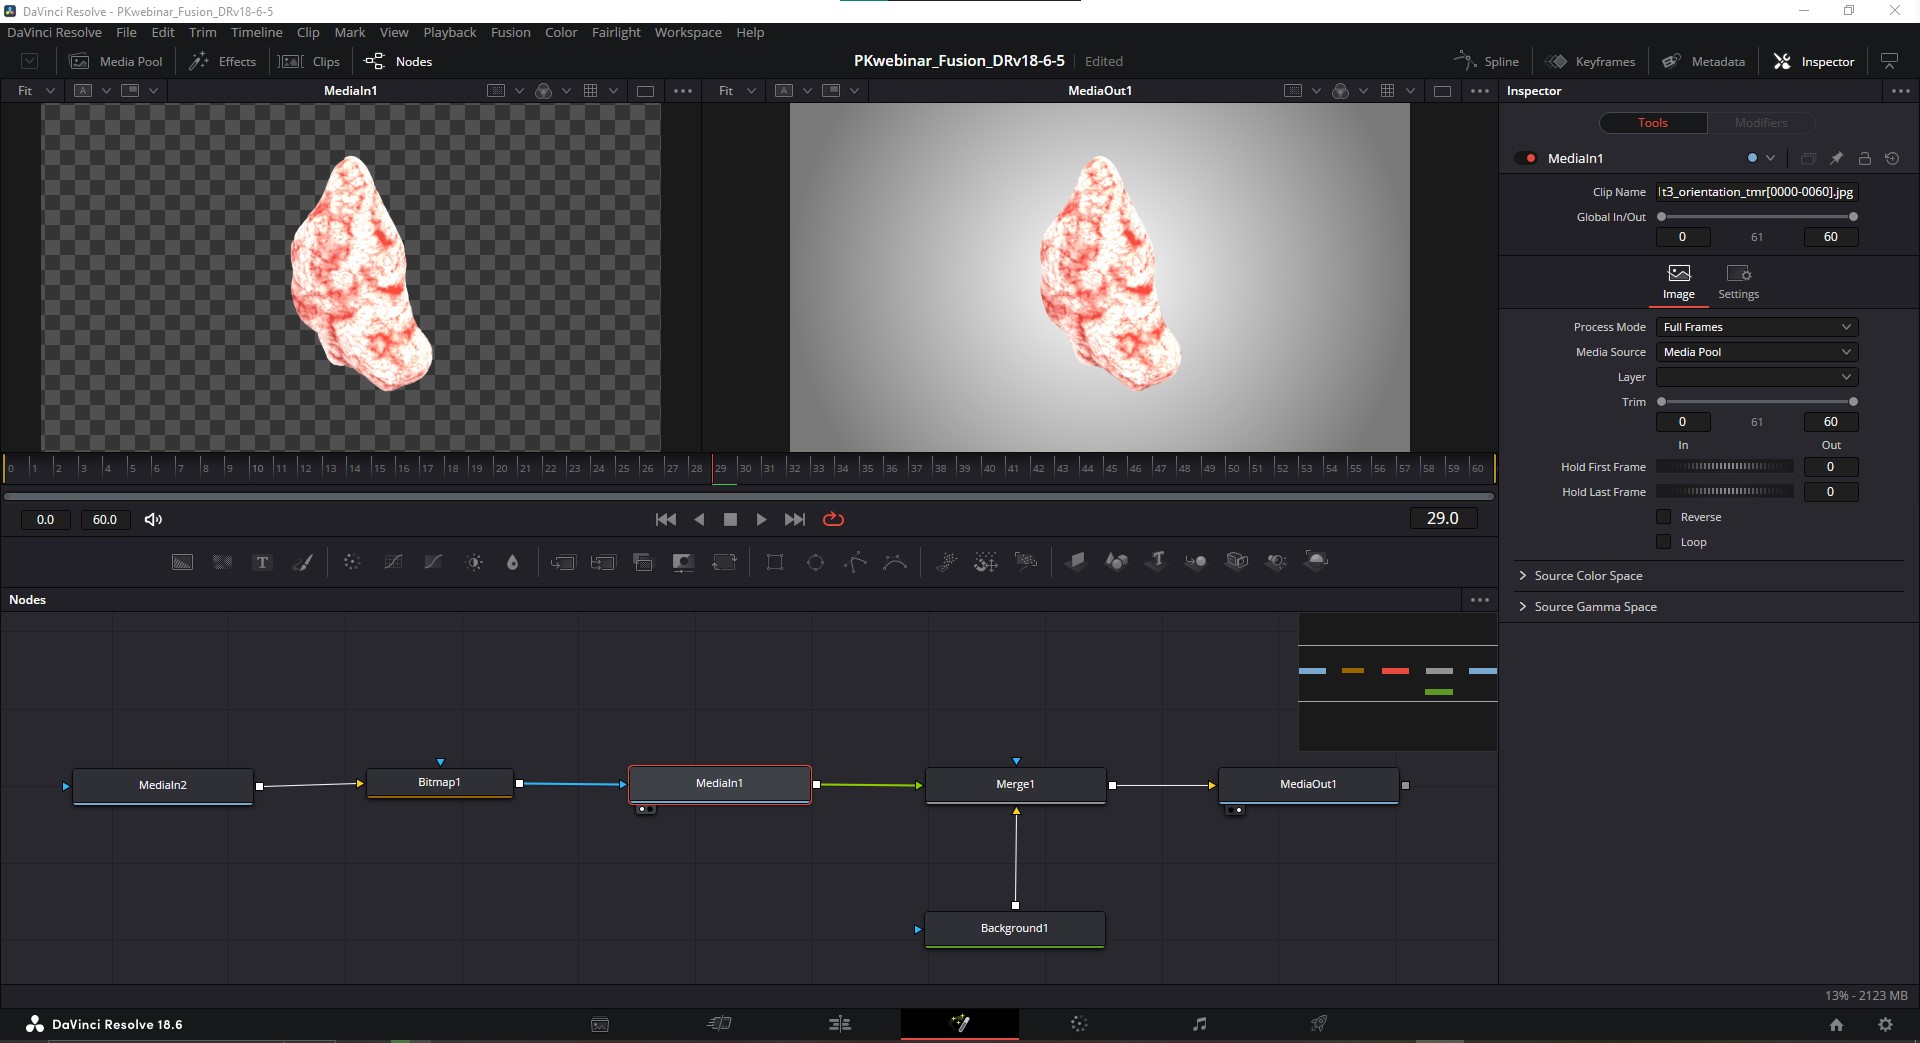
Task: Open Process Mode dropdown
Action: pos(1757,327)
